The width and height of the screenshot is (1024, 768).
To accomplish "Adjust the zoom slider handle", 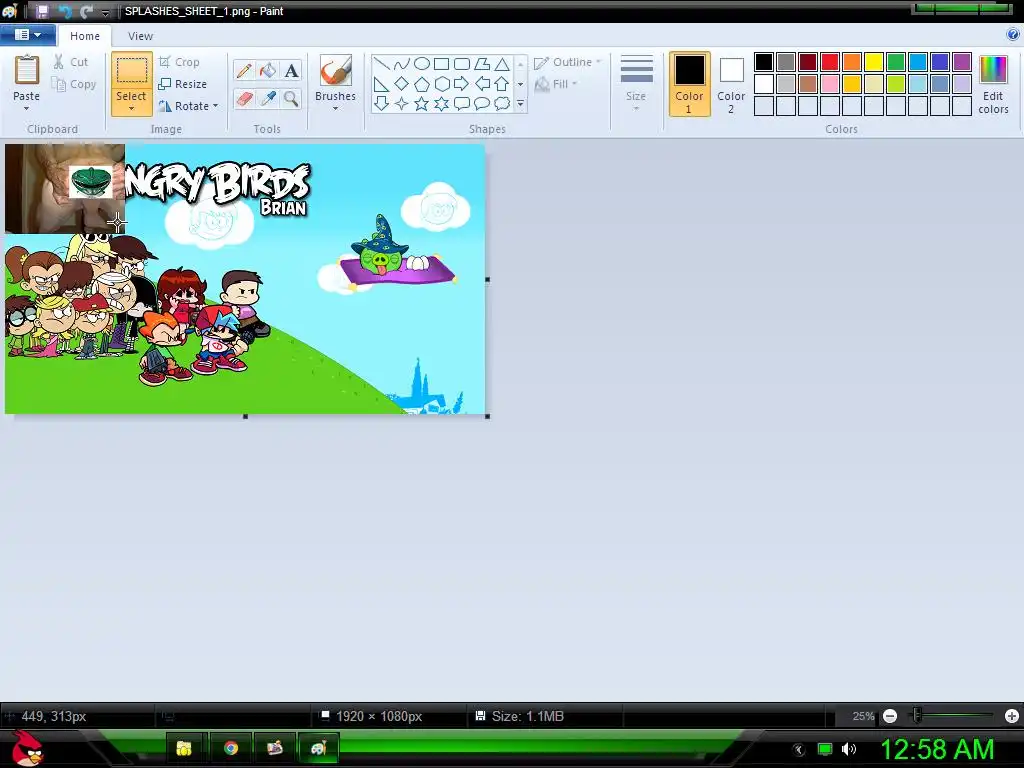I will point(918,716).
